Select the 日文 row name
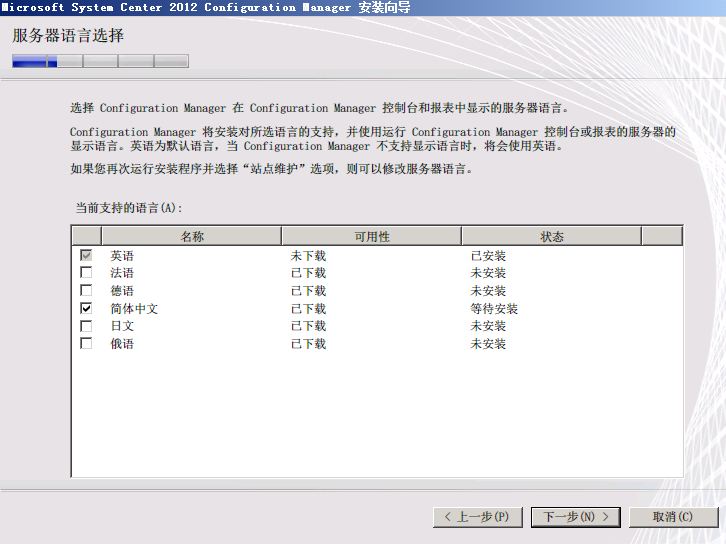 122,326
